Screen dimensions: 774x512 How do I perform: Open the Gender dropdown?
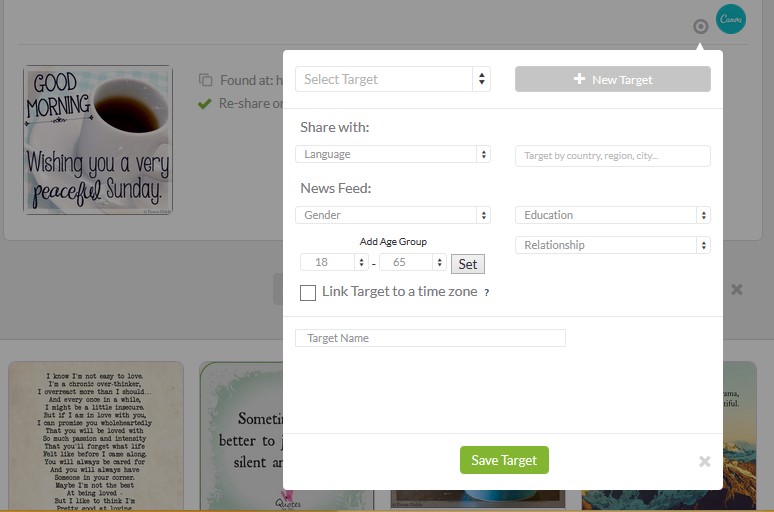tap(393, 215)
